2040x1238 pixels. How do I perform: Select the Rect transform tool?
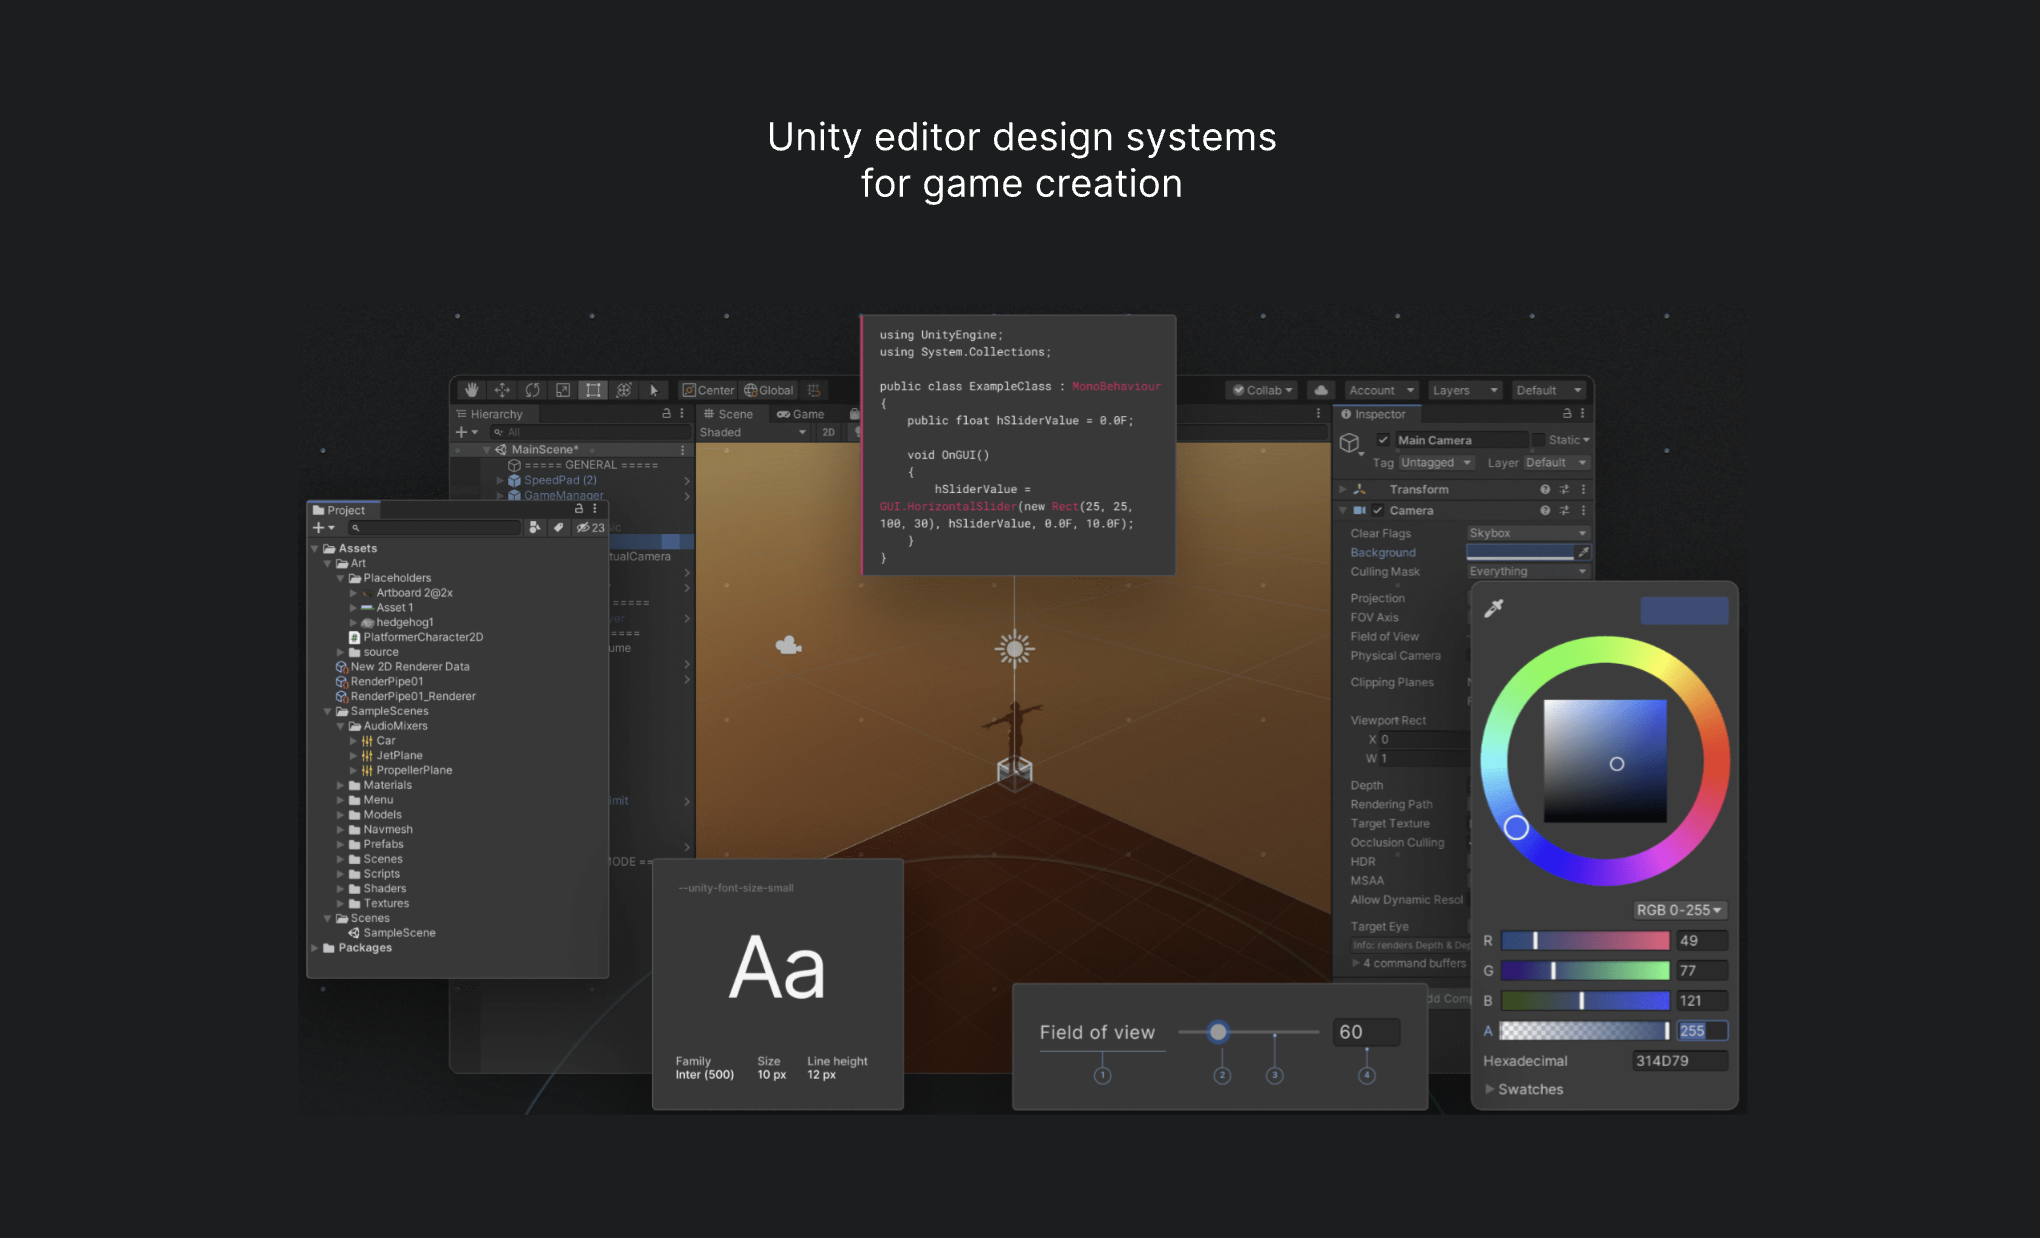(x=593, y=390)
